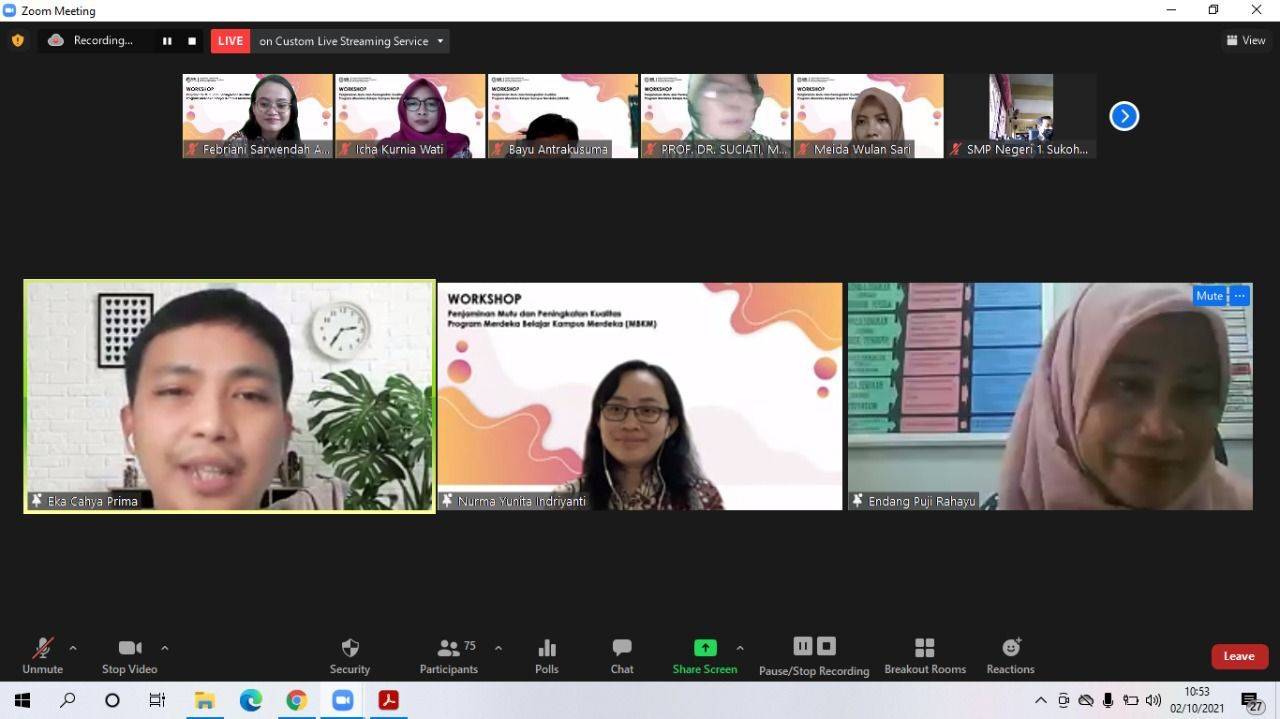Screen dimensions: 1280x719
Task: Open the View layout menu
Action: [x=1246, y=41]
